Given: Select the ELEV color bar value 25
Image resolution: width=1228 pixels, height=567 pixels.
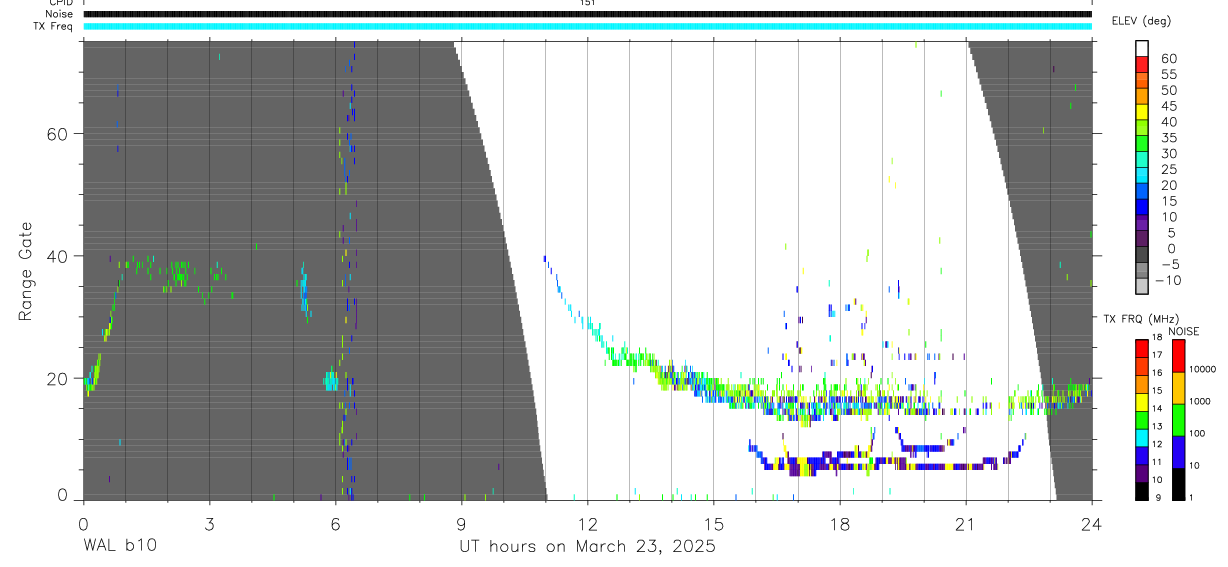Looking at the screenshot, I should click(x=1168, y=170).
